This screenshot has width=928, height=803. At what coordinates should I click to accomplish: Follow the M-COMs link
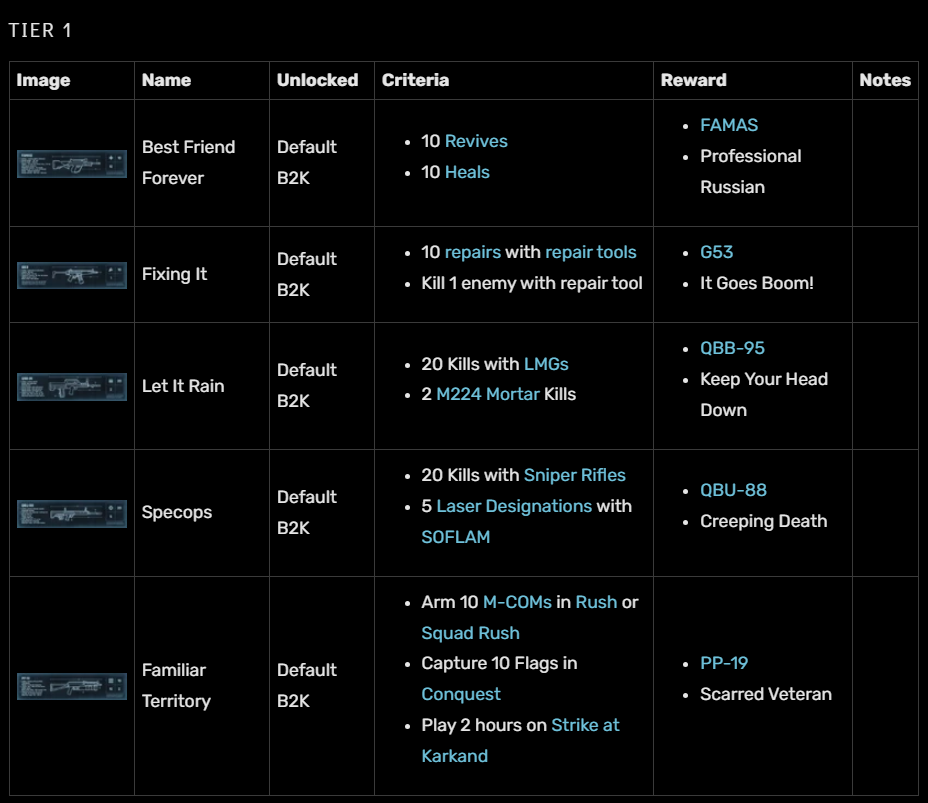click(517, 602)
